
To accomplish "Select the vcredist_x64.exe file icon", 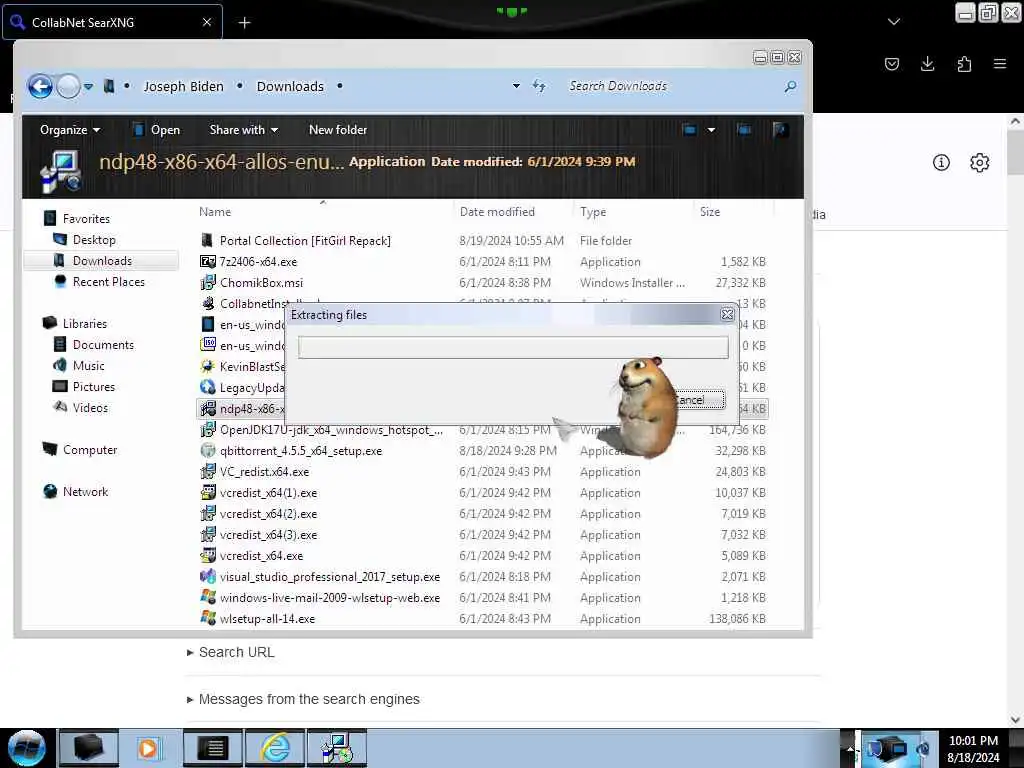I will click(x=208, y=556).
